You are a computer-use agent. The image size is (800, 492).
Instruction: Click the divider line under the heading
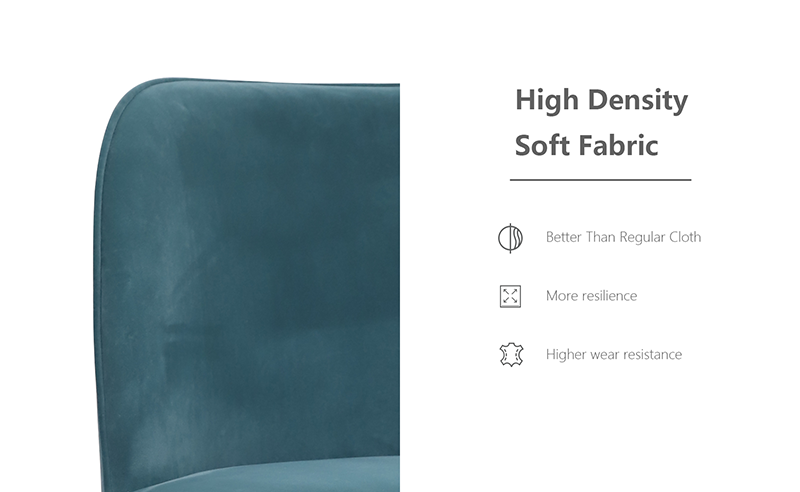tap(601, 180)
